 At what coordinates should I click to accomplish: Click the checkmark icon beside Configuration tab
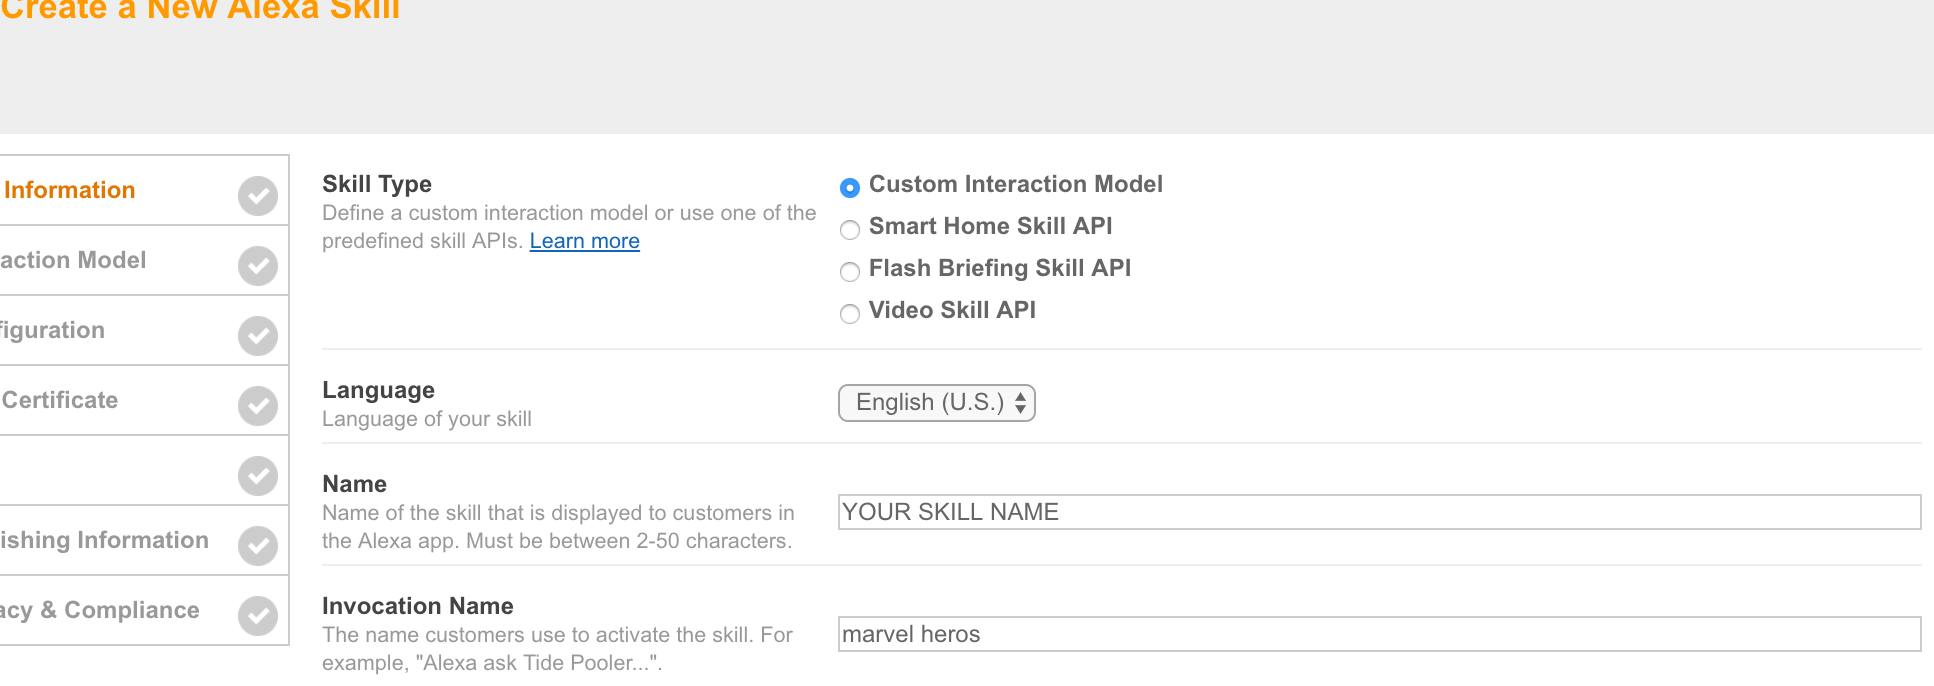pyautogui.click(x=258, y=335)
